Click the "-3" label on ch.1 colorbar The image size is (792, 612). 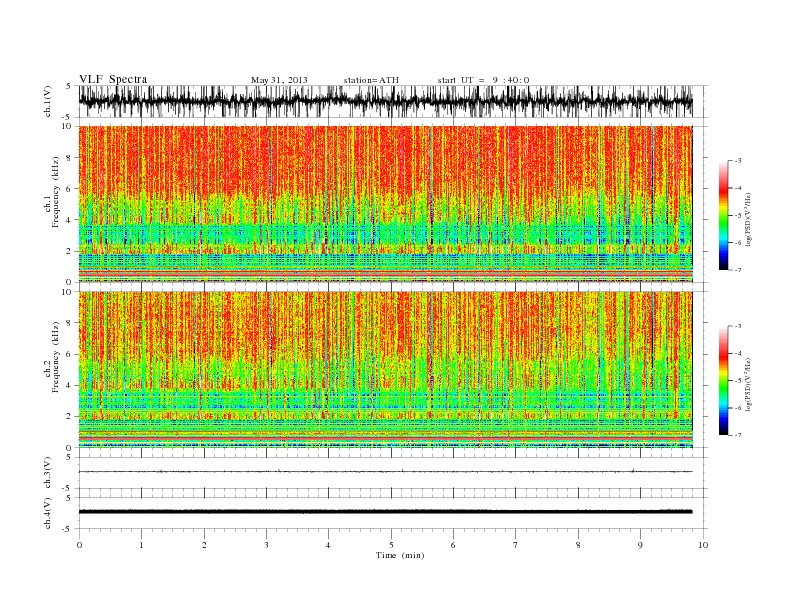tap(737, 161)
